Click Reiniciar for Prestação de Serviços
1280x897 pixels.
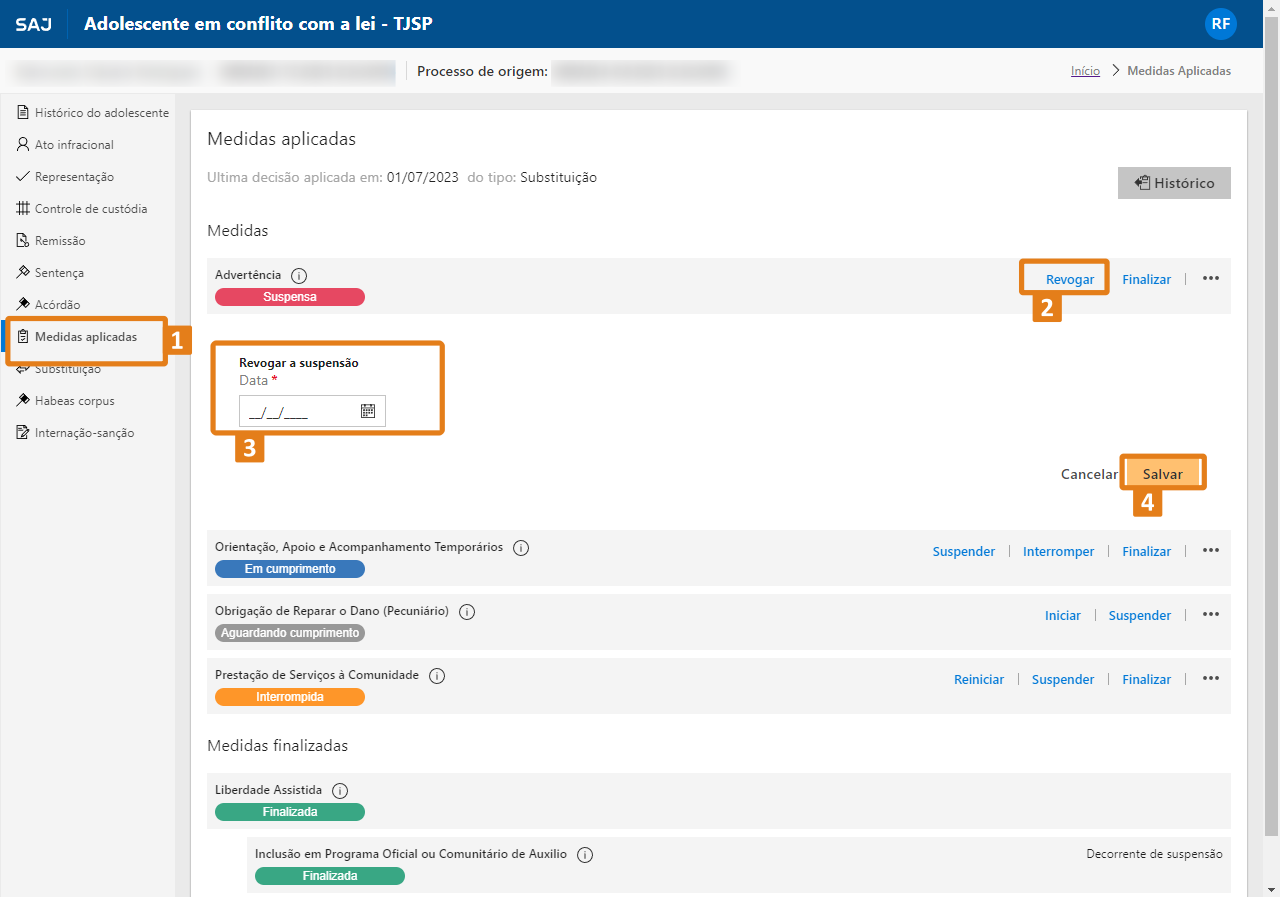pyautogui.click(x=979, y=679)
